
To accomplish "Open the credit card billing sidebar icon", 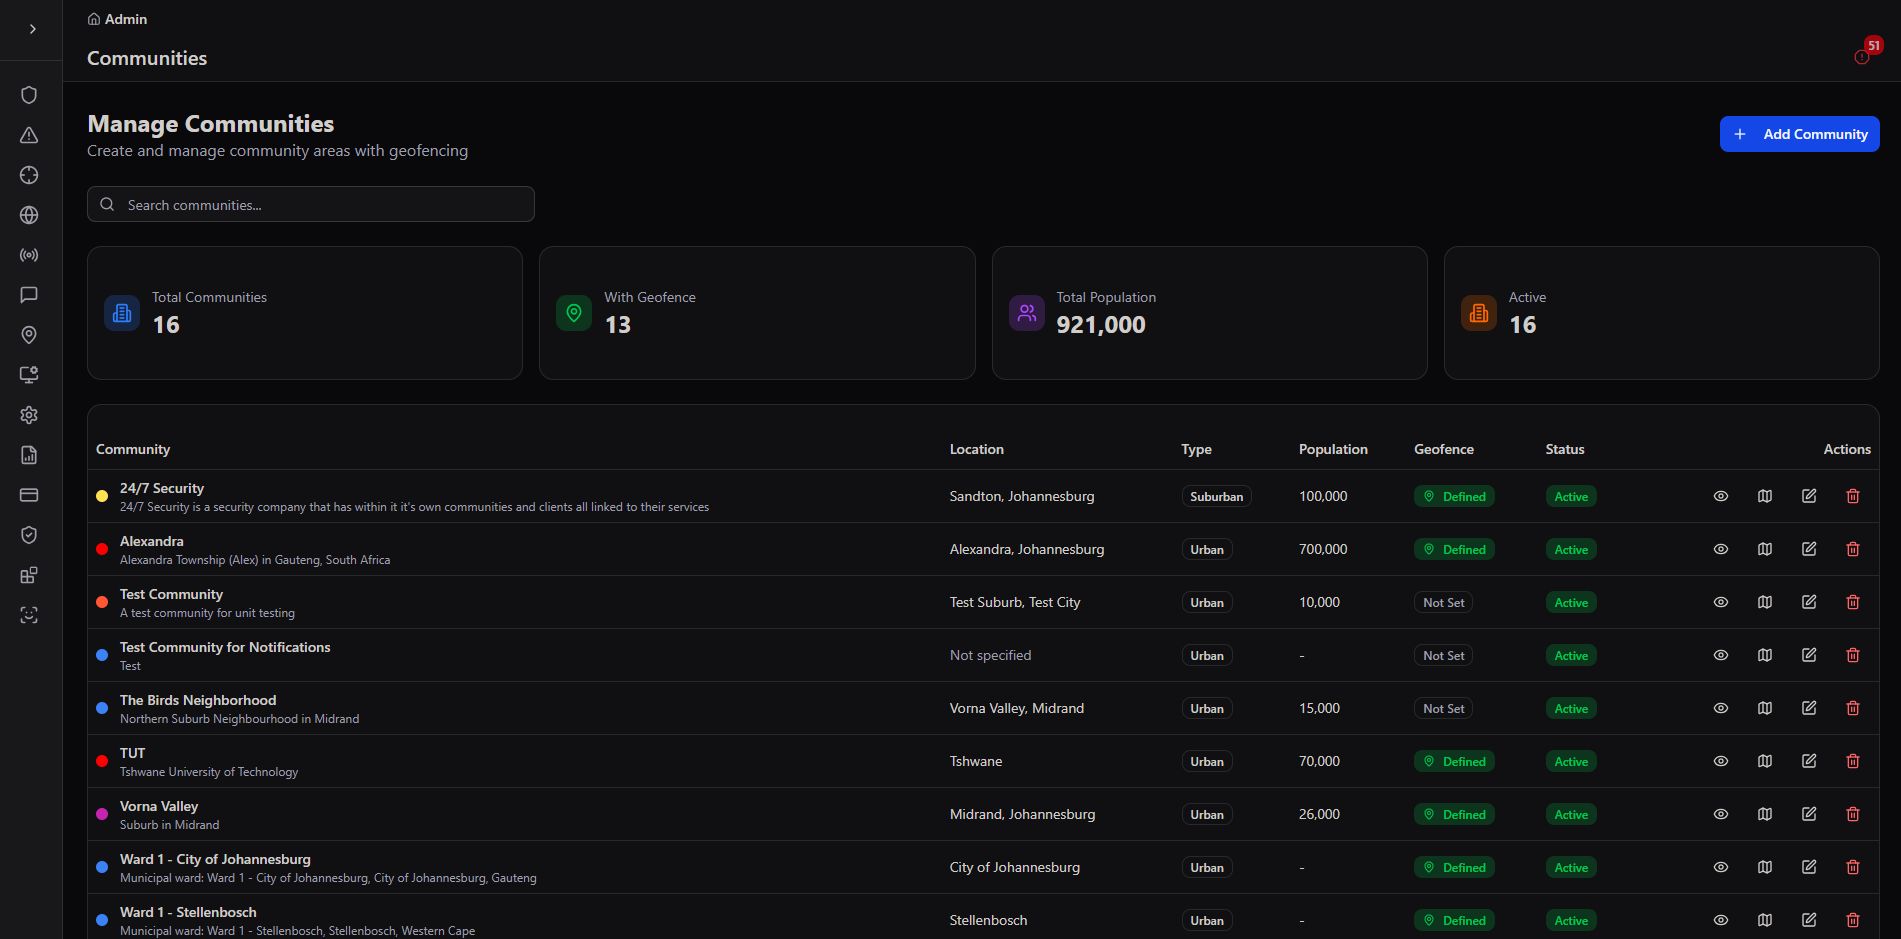I will (x=29, y=495).
